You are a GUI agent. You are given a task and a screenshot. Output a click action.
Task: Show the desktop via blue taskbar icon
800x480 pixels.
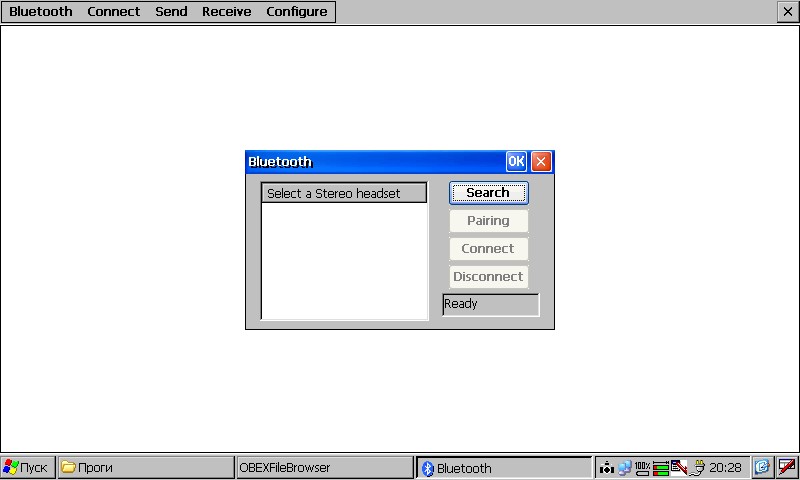762,467
